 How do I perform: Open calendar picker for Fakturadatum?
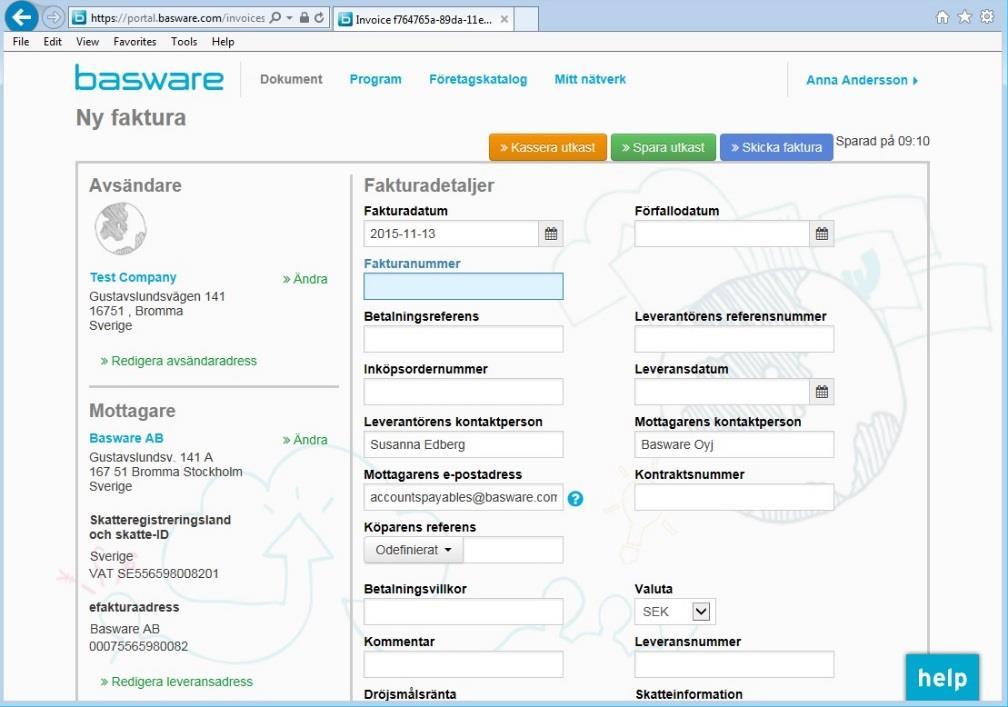point(551,234)
